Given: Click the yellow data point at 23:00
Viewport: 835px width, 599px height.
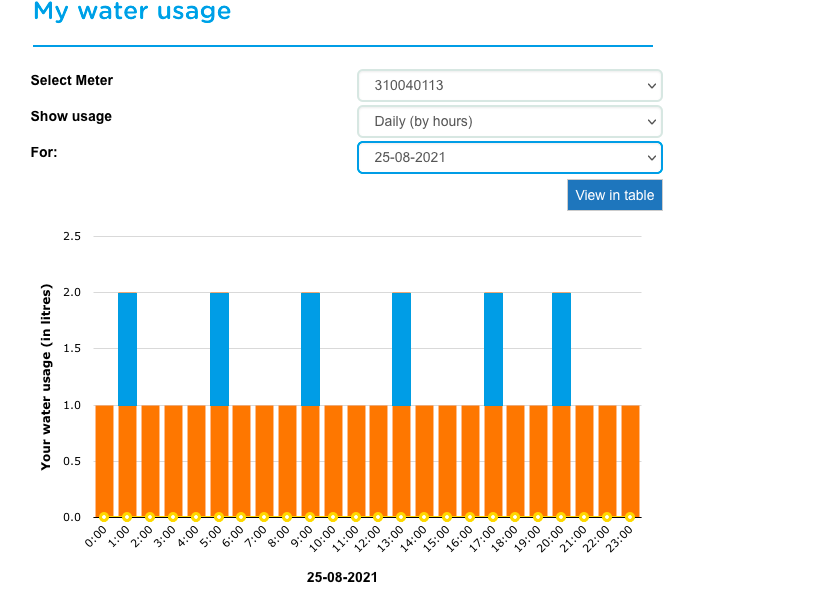Looking at the screenshot, I should 630,517.
